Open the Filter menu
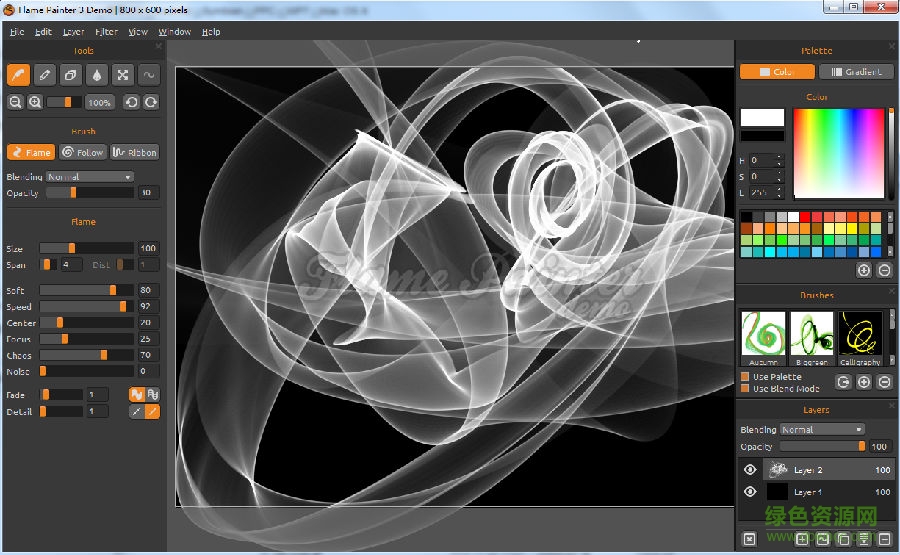 [106, 32]
